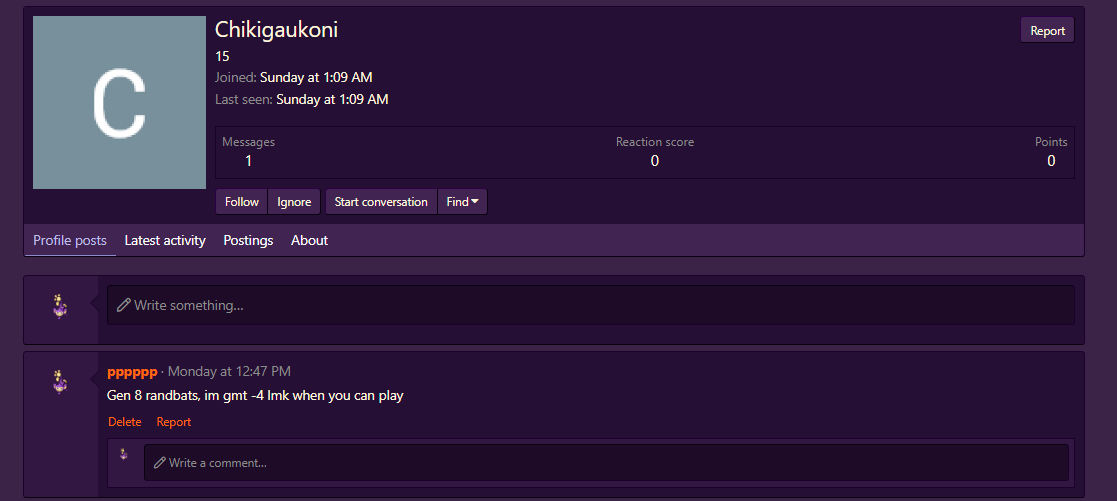
Task: Click the caret arrow next to Find
Action: pos(474,202)
